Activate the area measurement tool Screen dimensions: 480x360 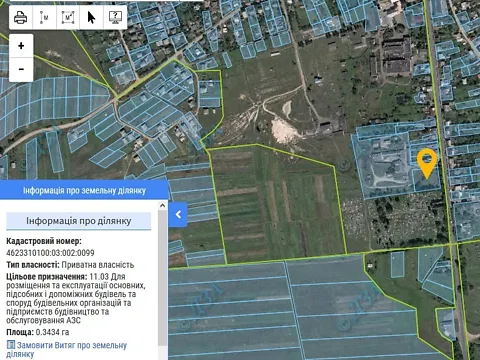68,17
